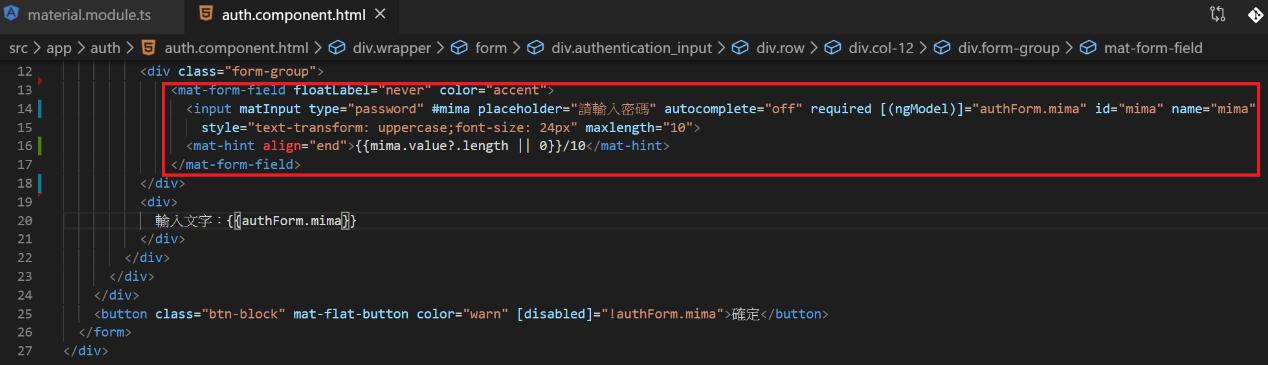Click the required attribute on line 14
The width and height of the screenshot is (1268, 365).
pyautogui.click(x=841, y=109)
